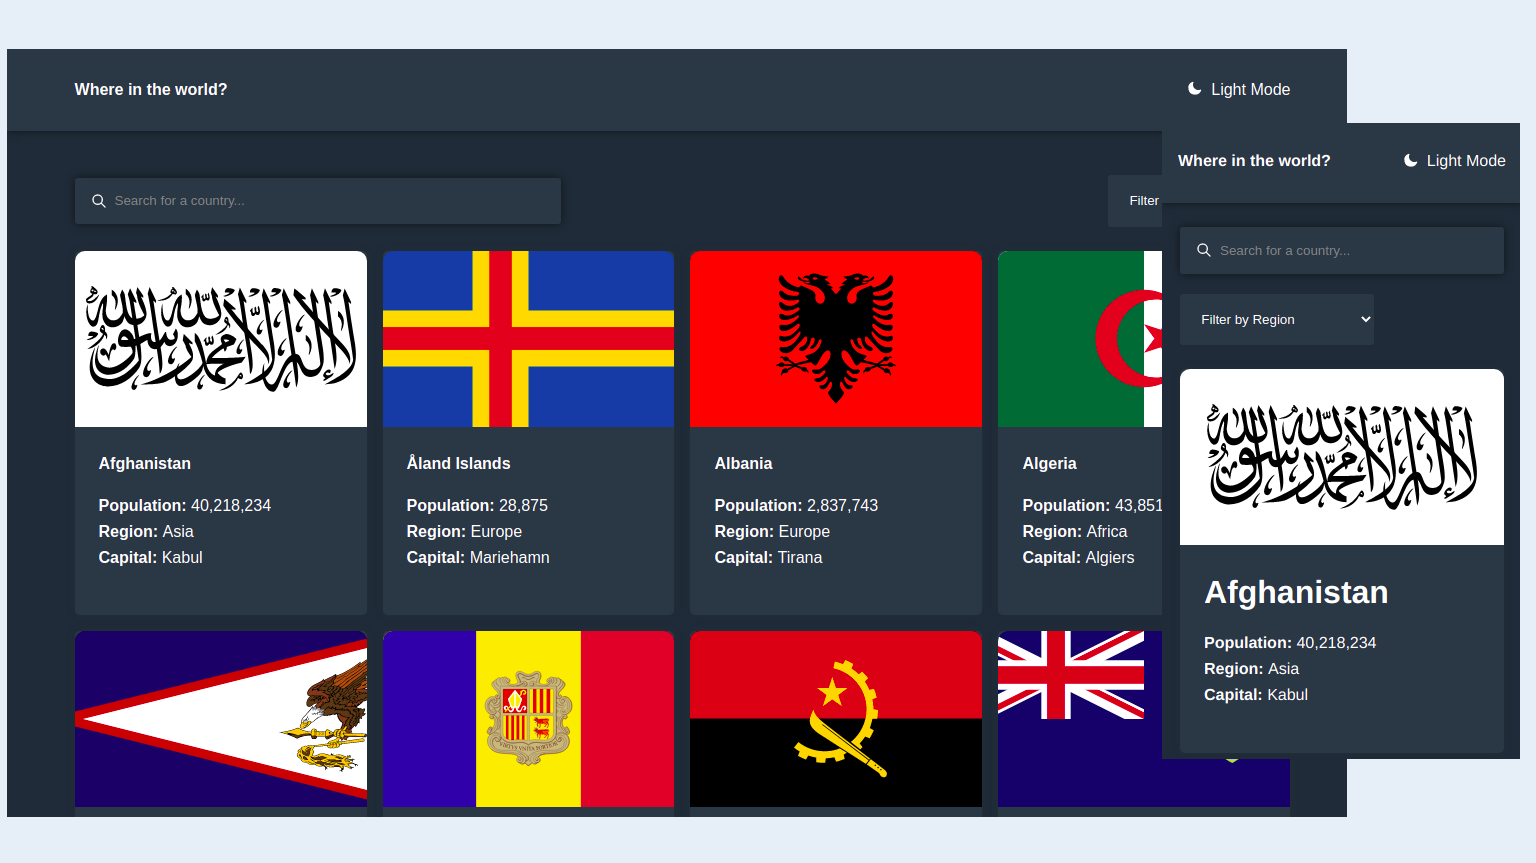Open the Algeria flag image
Viewport: 1536px width, 863px height.
(x=1080, y=339)
